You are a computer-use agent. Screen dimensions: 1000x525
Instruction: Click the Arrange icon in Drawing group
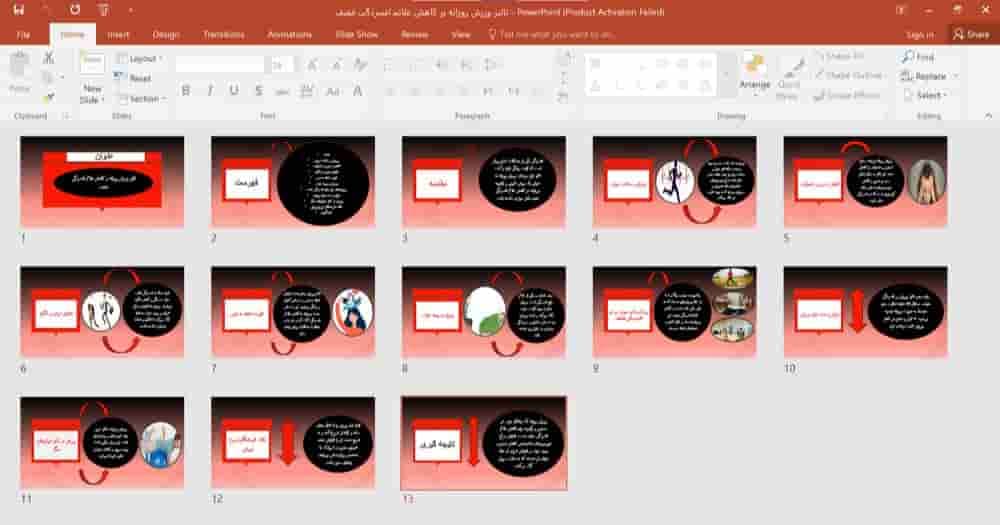pyautogui.click(x=755, y=73)
